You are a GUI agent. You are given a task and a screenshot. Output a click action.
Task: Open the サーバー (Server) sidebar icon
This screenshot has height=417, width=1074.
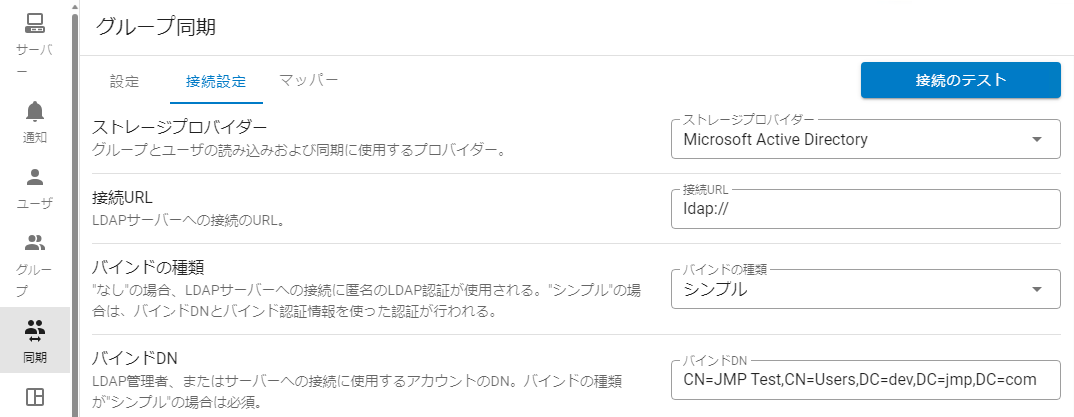tap(35, 22)
